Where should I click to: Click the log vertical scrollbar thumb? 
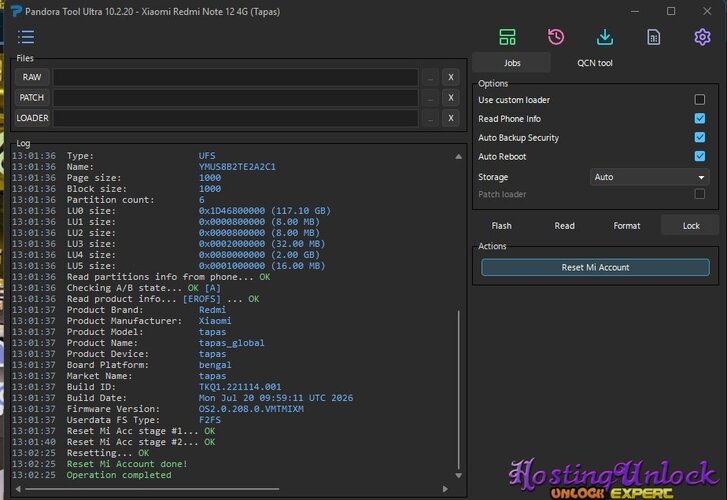458,390
